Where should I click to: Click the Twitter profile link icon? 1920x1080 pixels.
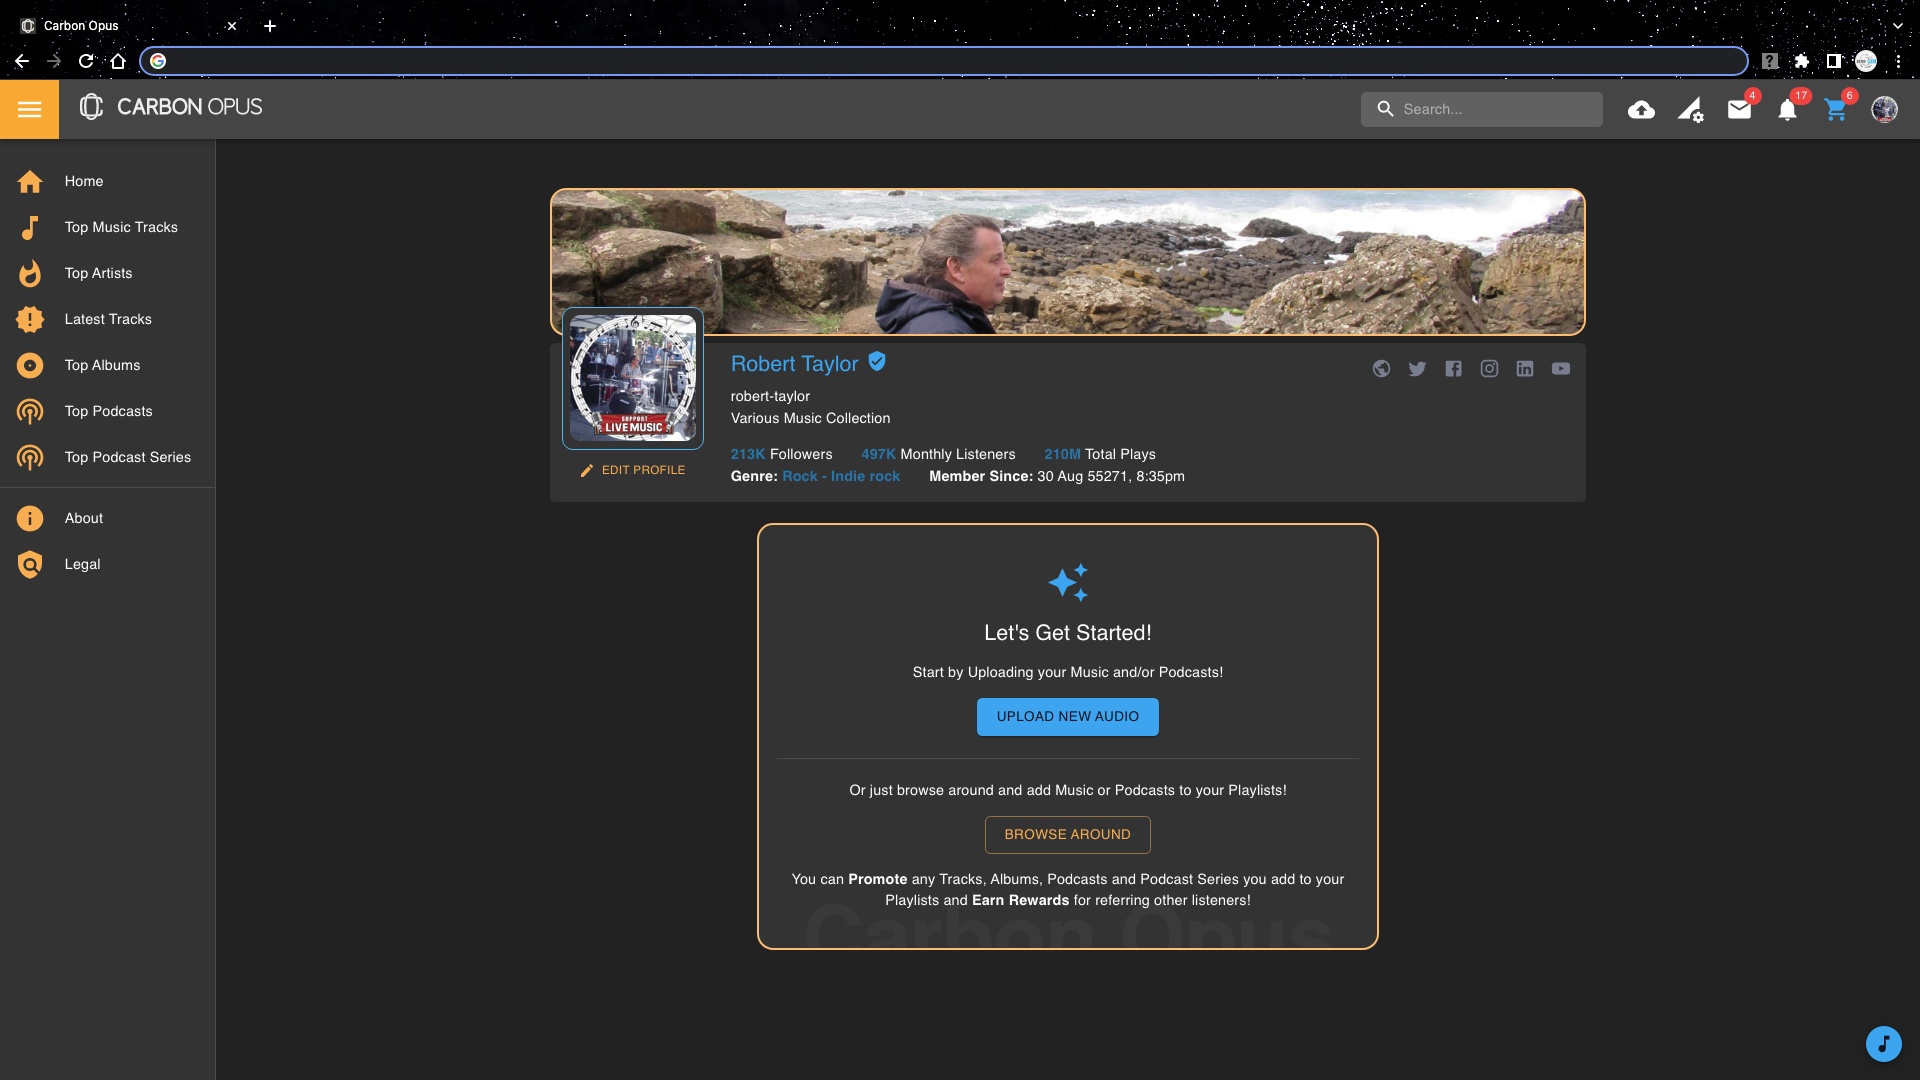tap(1417, 369)
